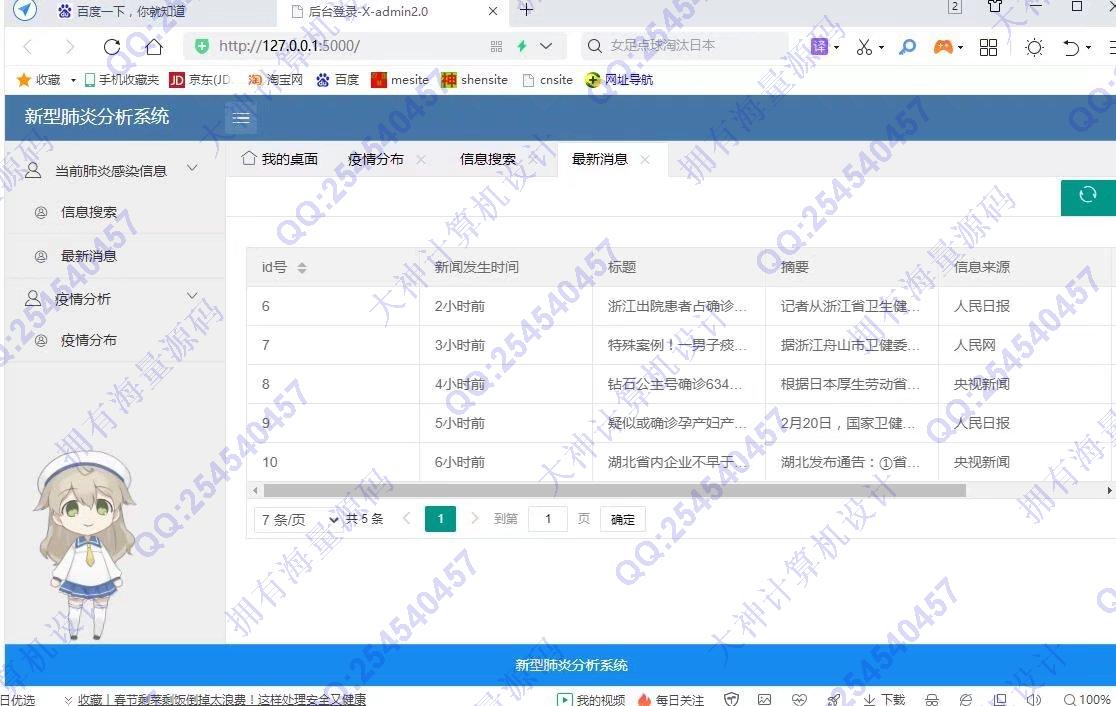Click the table horizontal scrollbar
This screenshot has width=1116, height=706.
(614, 490)
